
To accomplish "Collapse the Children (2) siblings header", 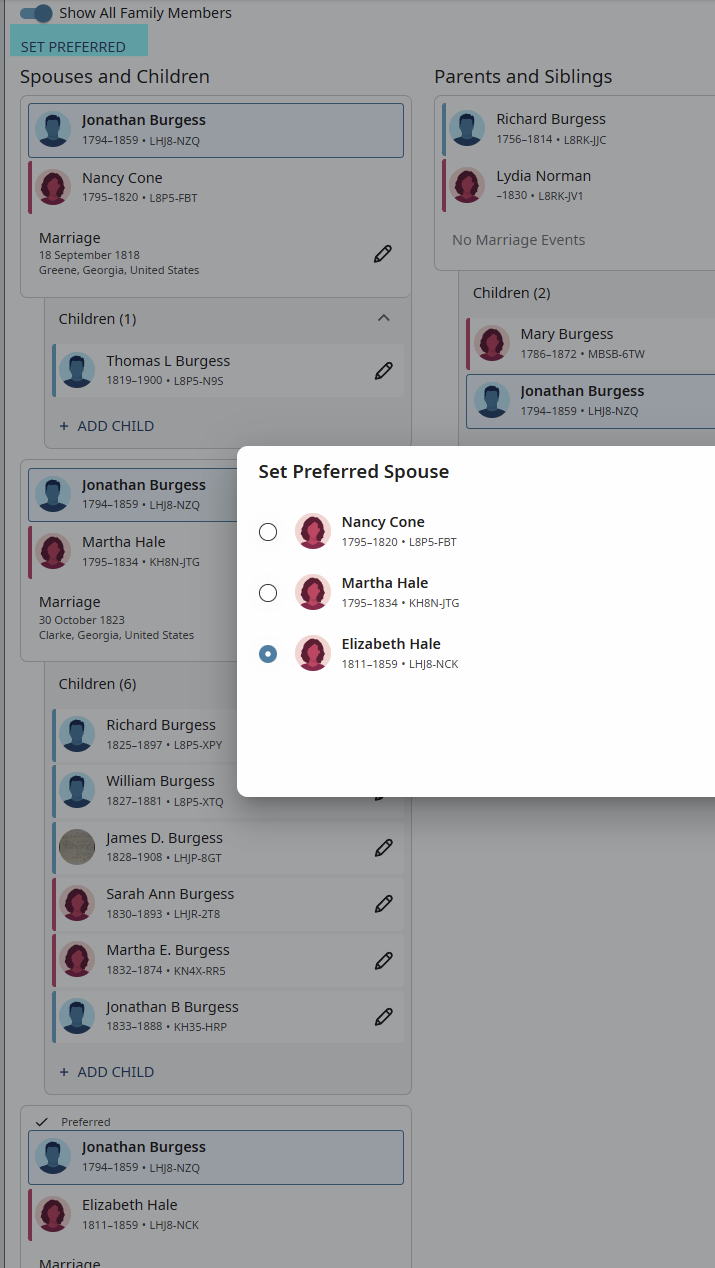I will click(512, 293).
